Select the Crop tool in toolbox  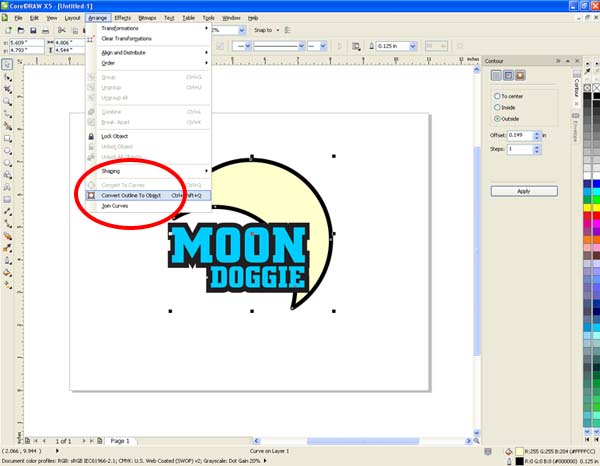(7, 90)
